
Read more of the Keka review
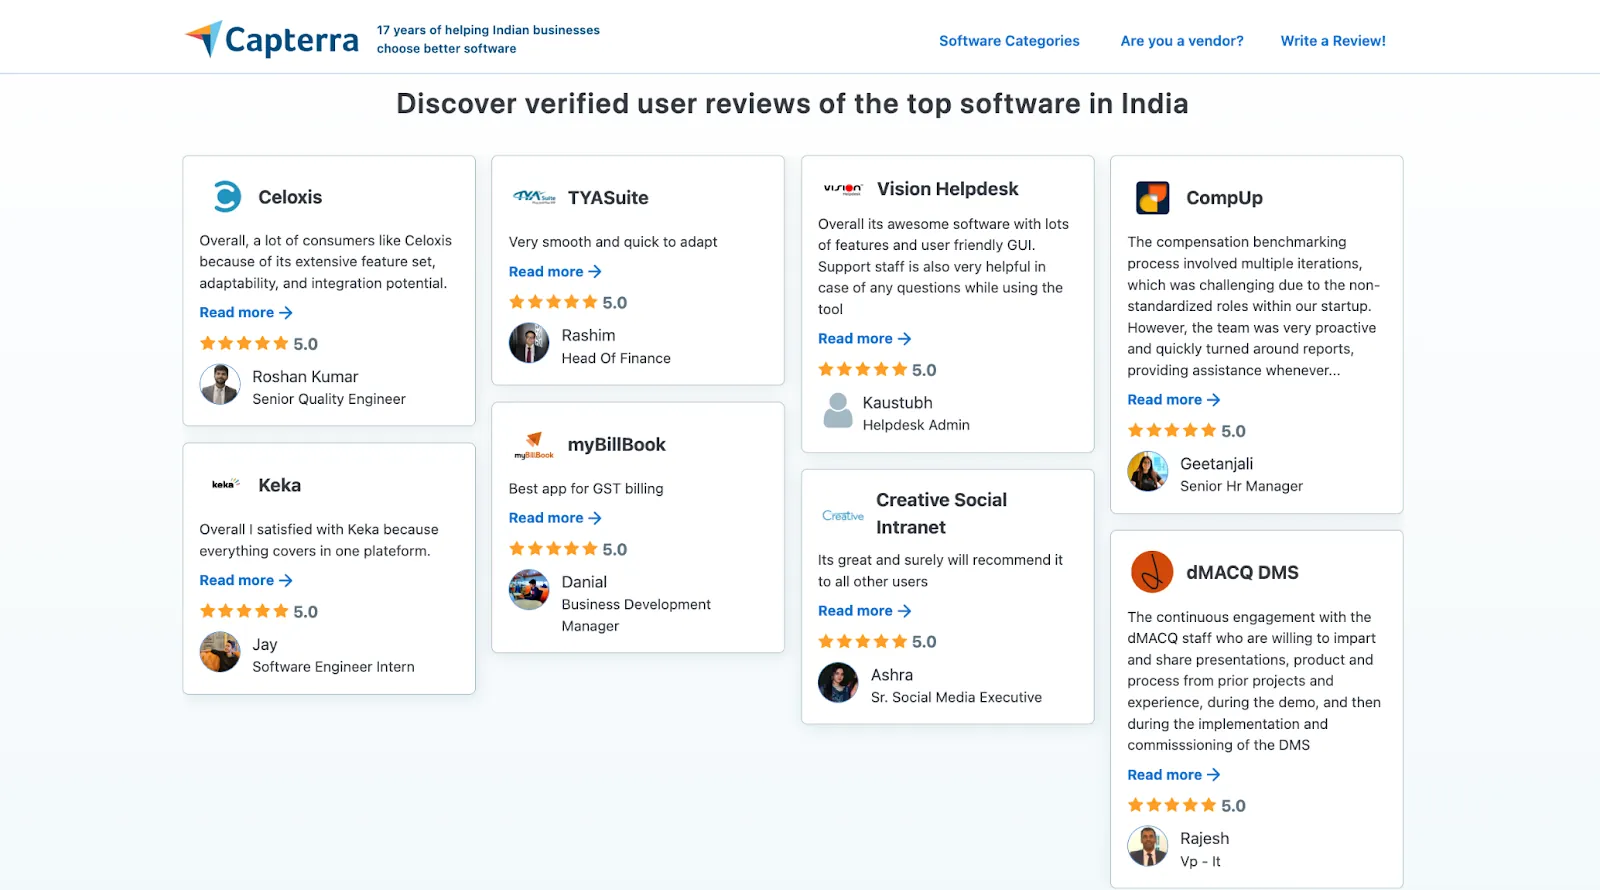246,580
